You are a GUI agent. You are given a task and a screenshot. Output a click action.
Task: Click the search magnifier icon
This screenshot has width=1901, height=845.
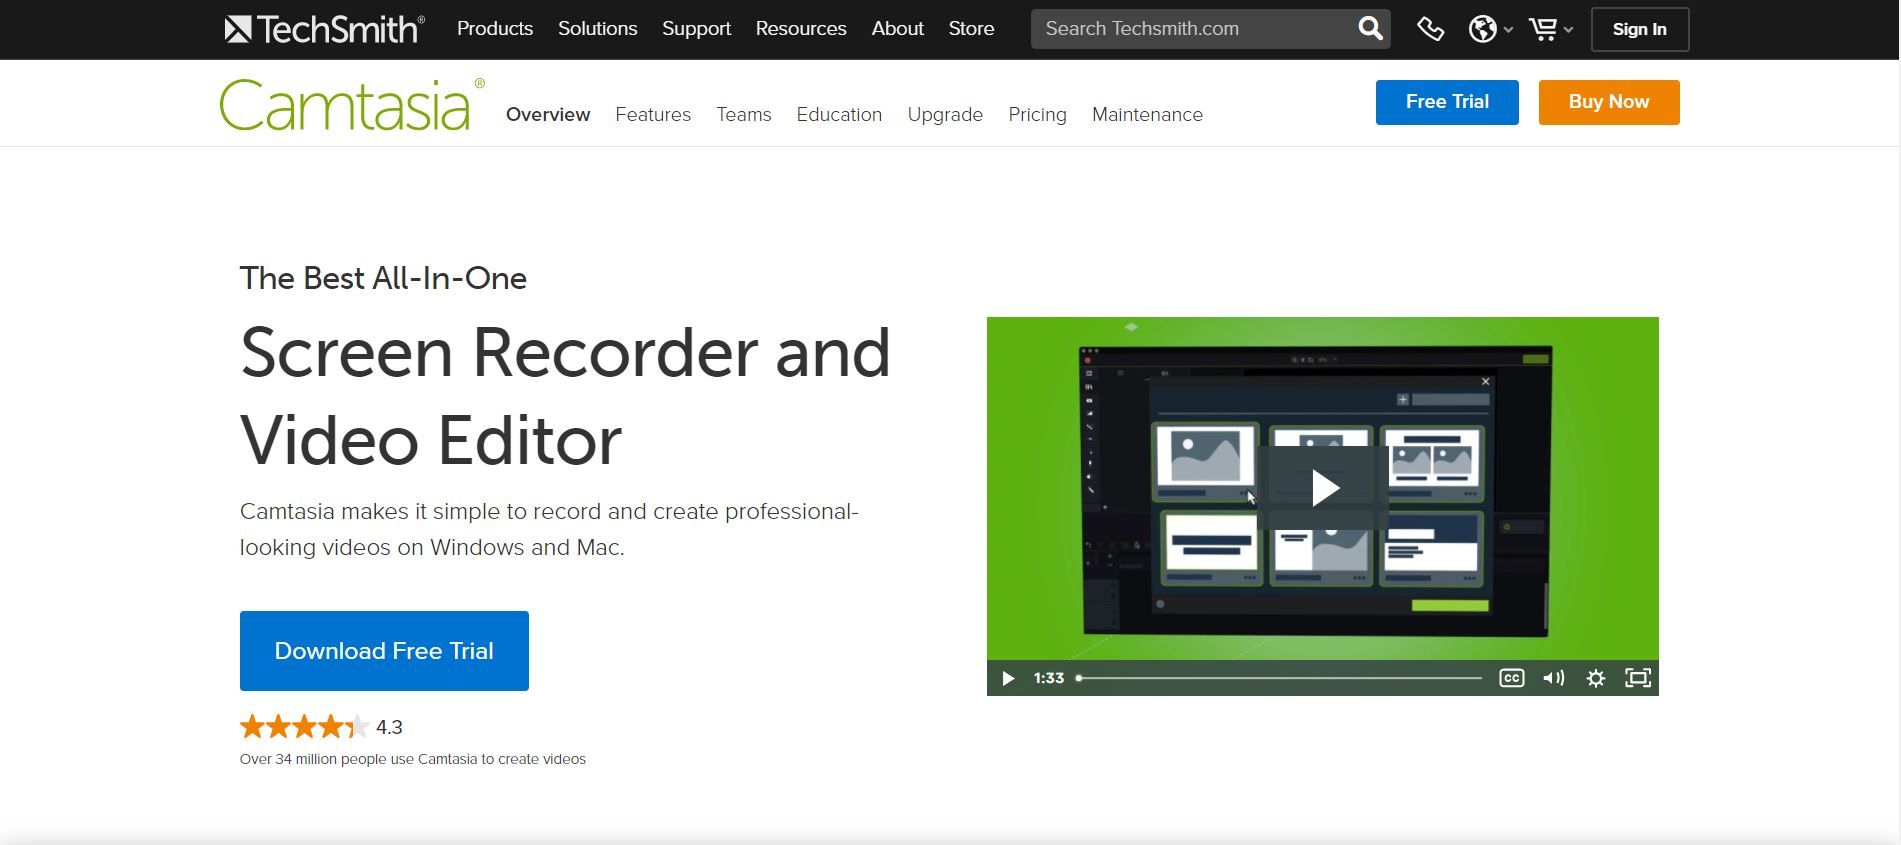pos(1370,29)
